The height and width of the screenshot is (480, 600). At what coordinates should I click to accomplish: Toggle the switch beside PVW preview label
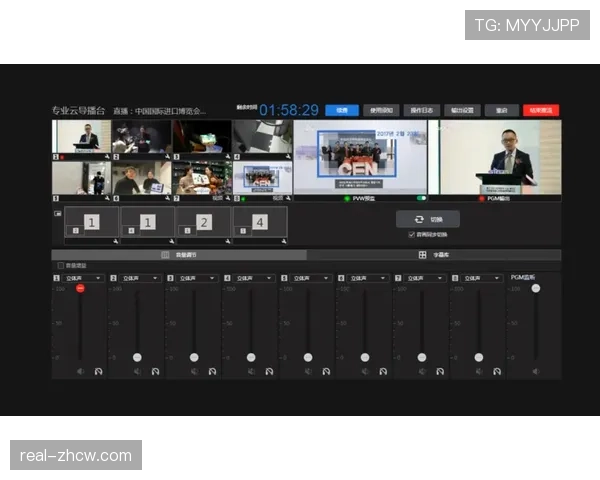coord(422,198)
